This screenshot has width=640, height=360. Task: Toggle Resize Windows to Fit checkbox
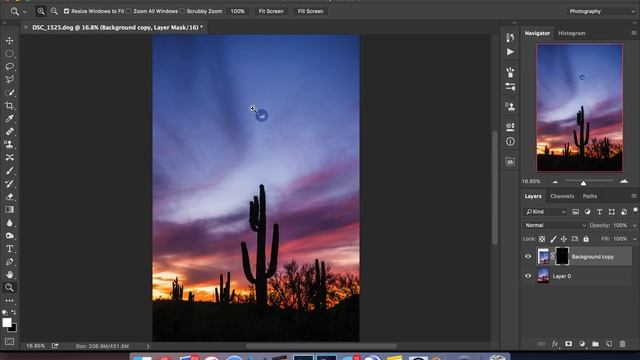(67, 11)
